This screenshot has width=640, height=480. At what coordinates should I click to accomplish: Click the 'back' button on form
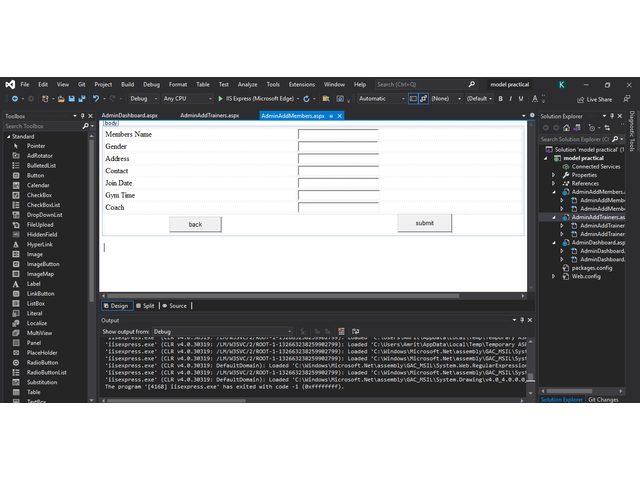(195, 224)
